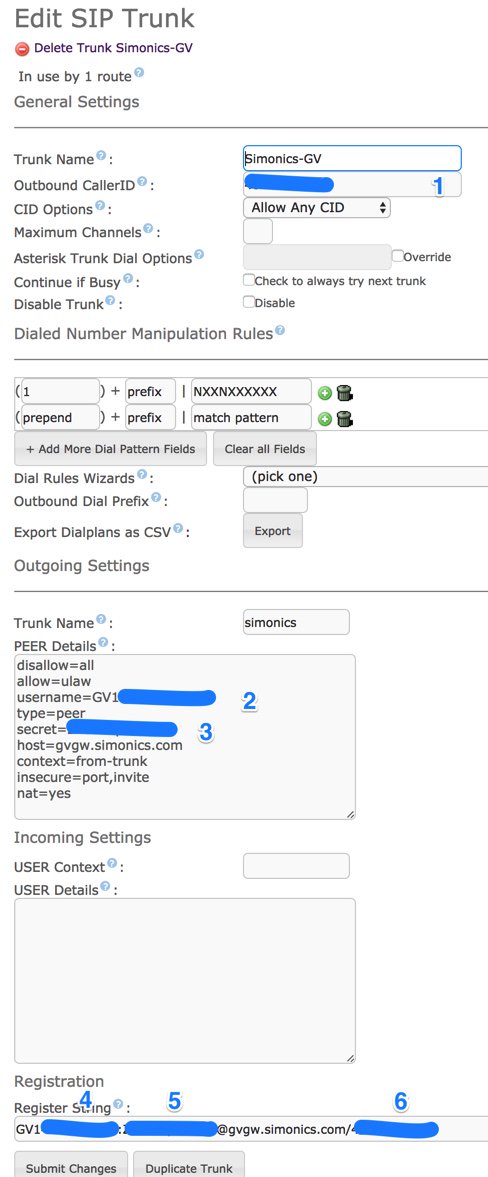Click Asterisk Trunk Dial Options help icon
488x1177 pixels.
[199, 254]
